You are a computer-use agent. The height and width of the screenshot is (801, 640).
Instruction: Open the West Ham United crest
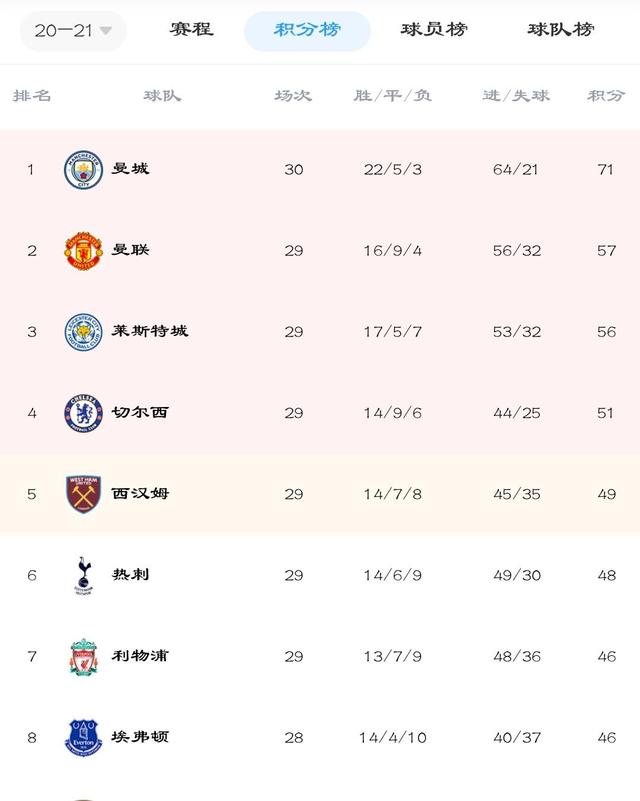tap(83, 494)
